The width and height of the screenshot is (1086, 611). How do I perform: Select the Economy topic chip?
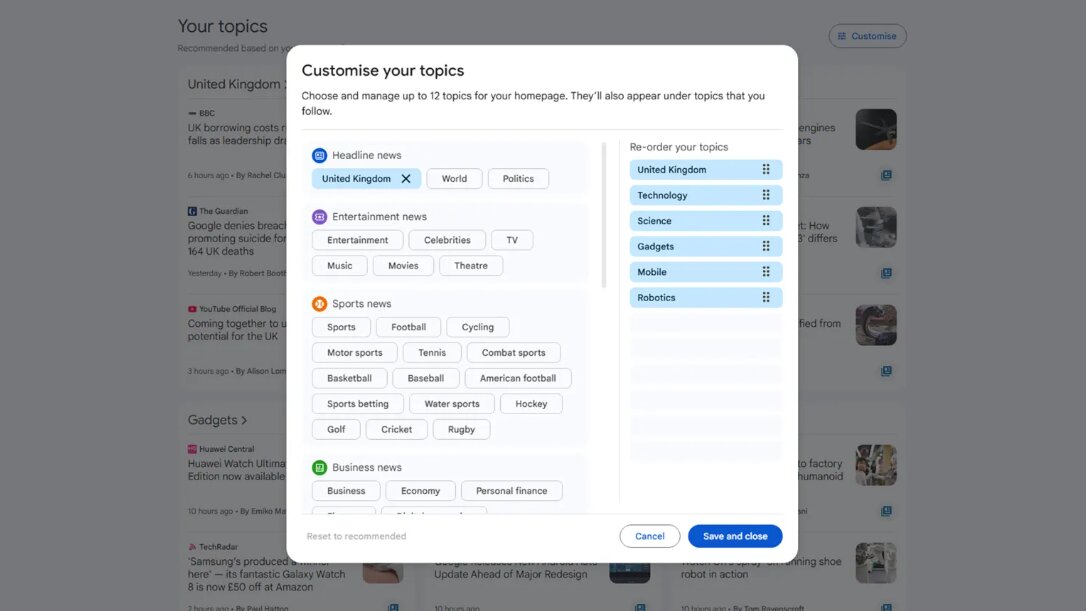coord(420,491)
